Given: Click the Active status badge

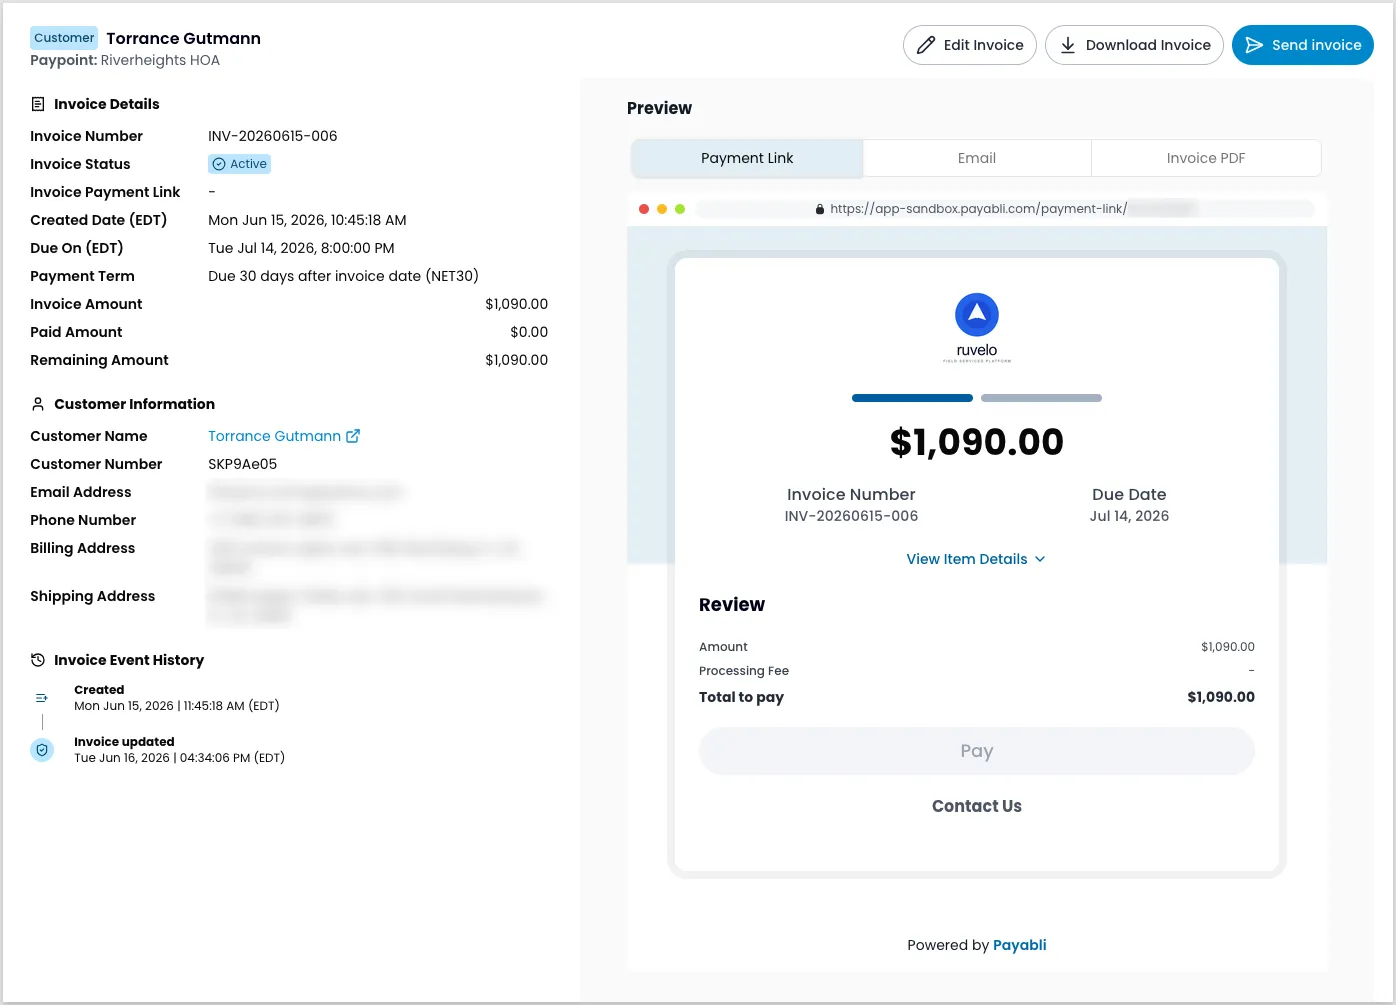Looking at the screenshot, I should pos(239,164).
